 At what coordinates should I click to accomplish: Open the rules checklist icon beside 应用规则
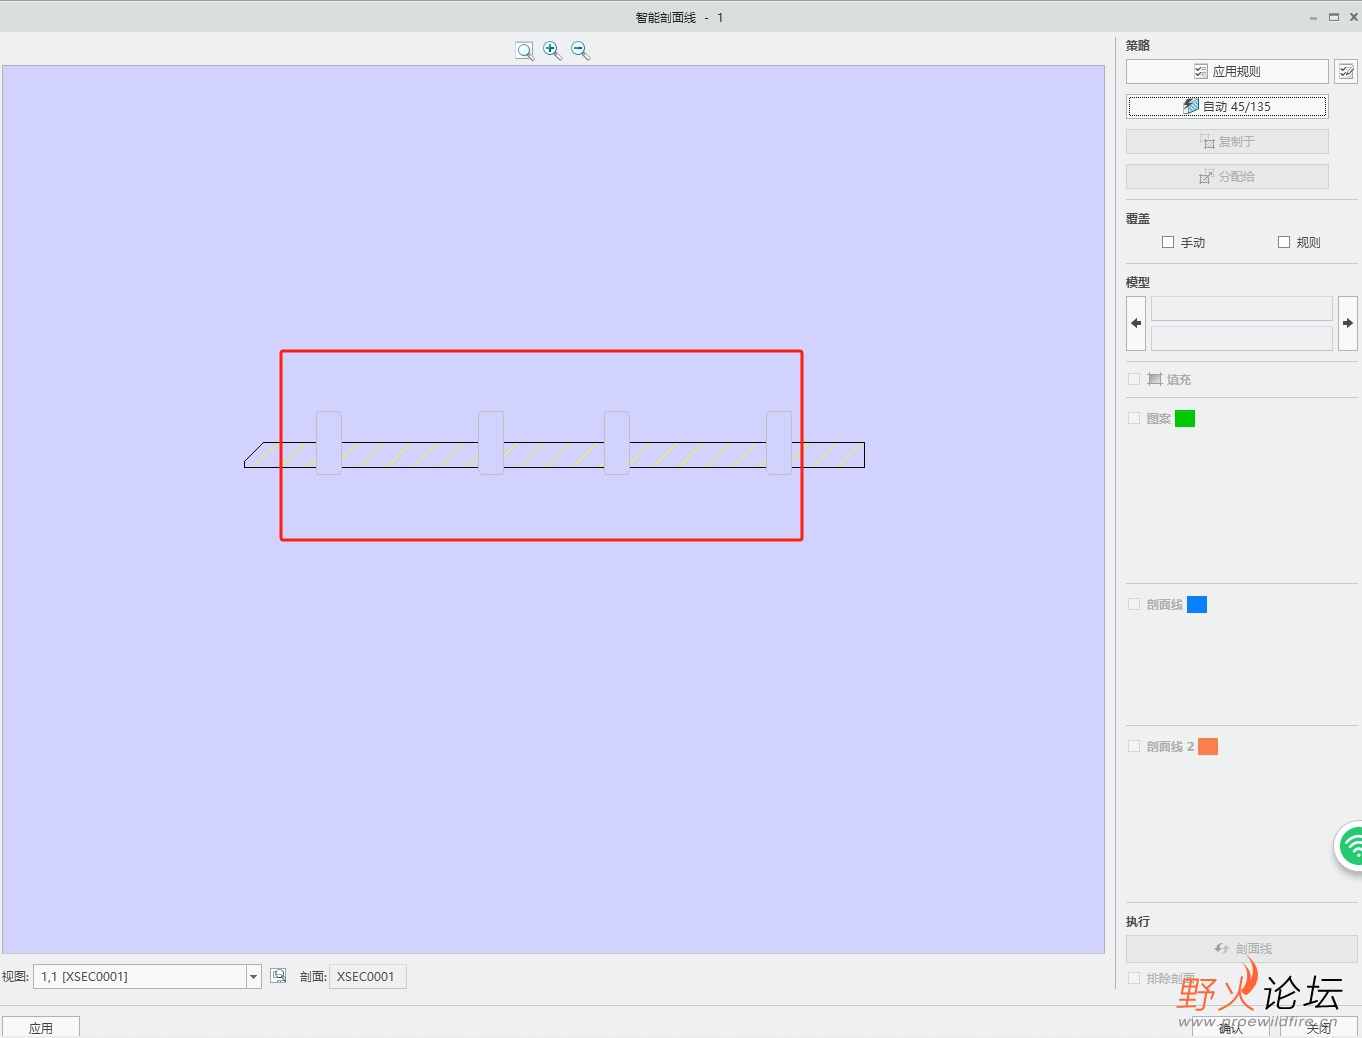point(1346,72)
